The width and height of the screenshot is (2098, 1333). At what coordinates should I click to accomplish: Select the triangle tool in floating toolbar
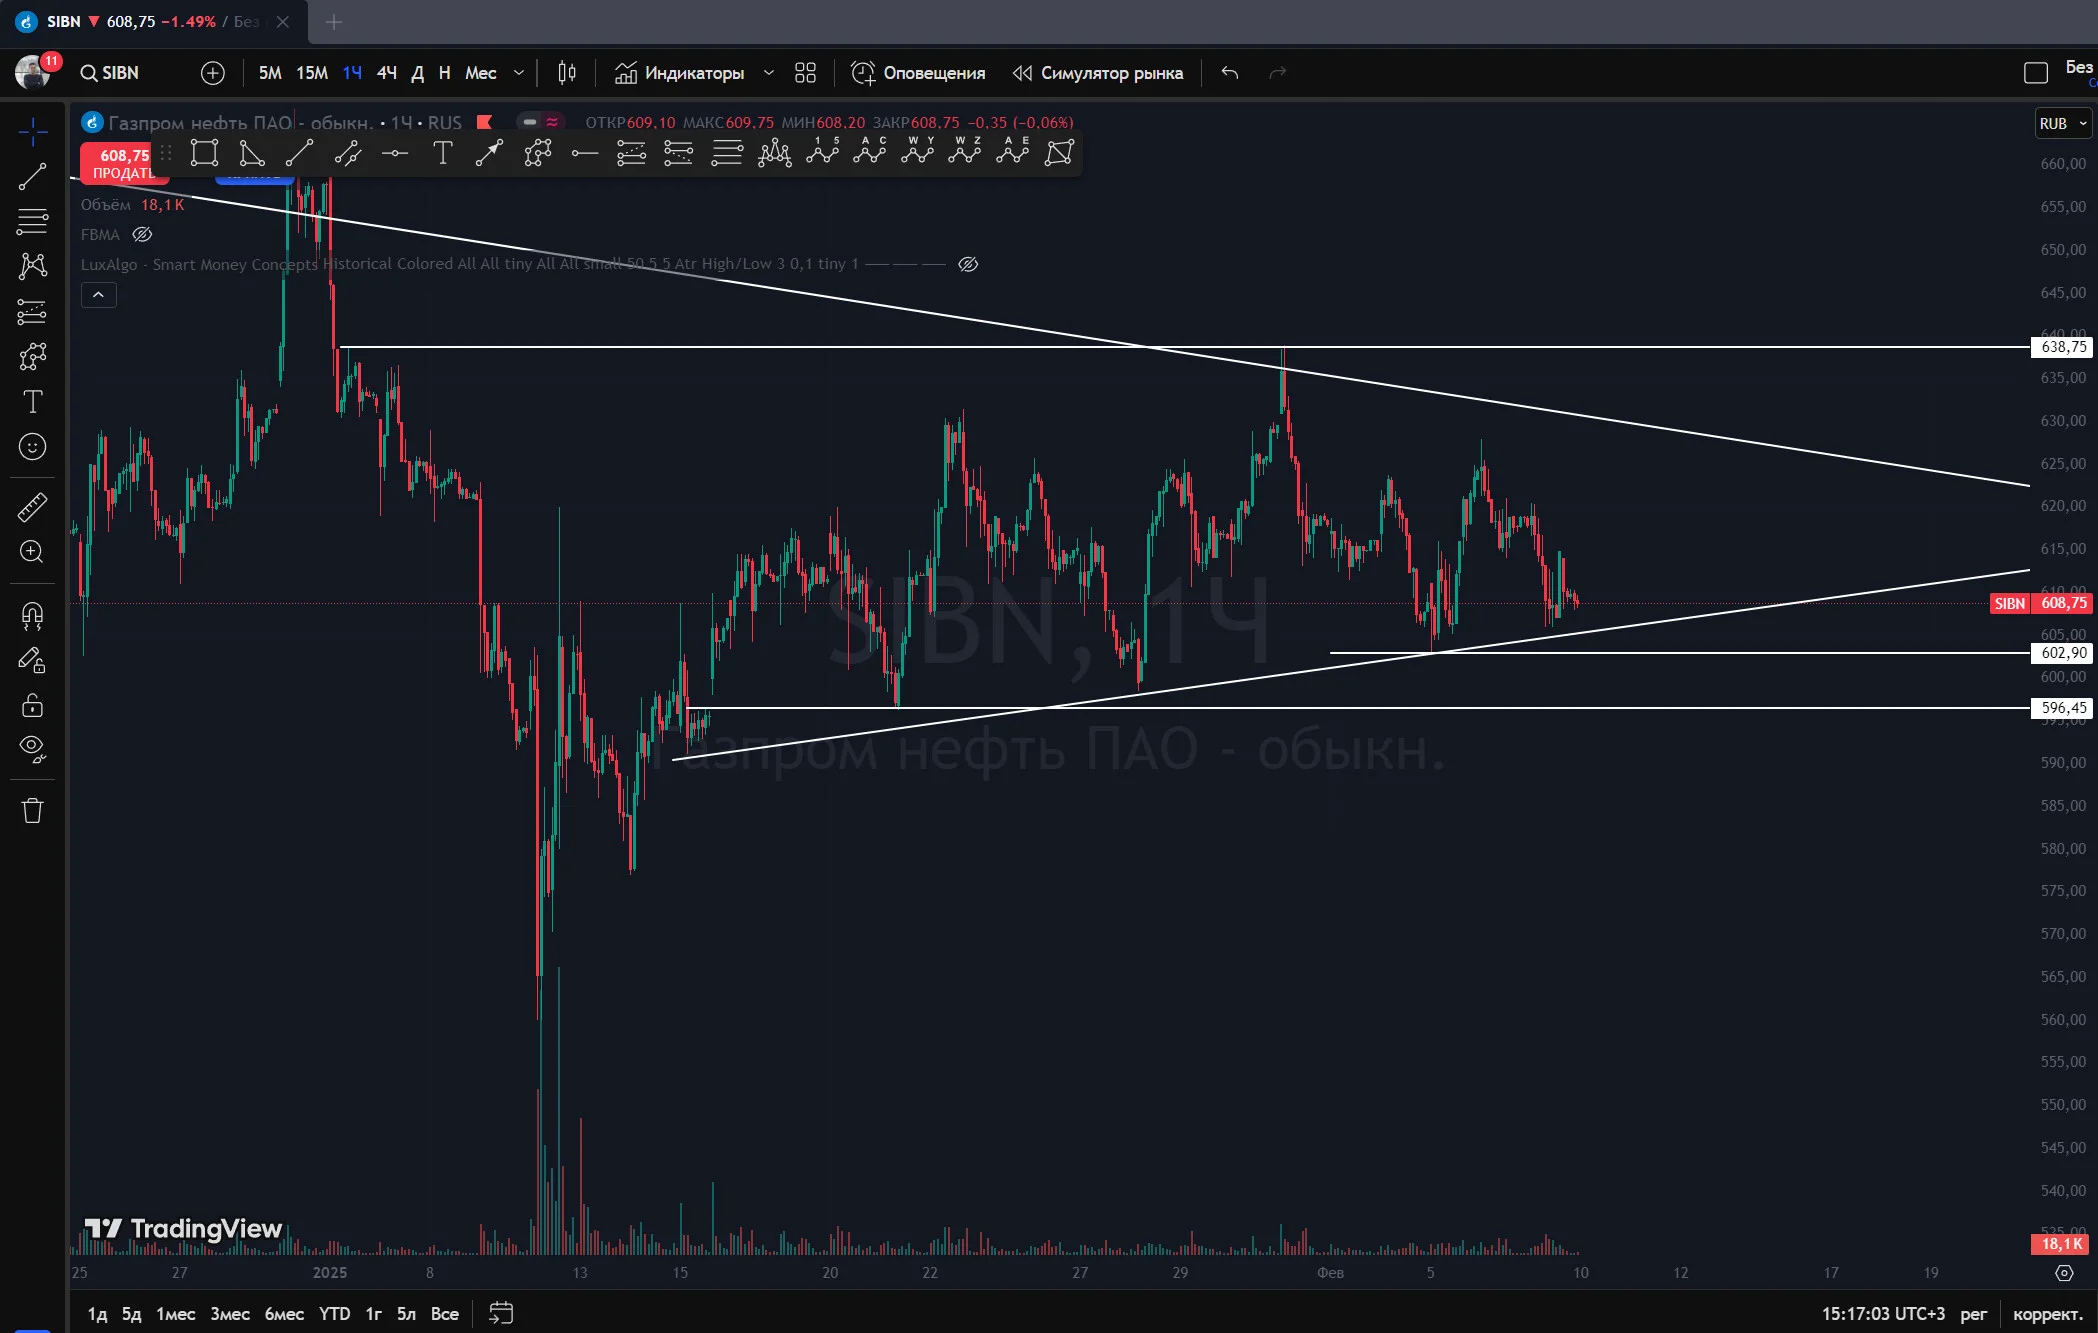pyautogui.click(x=252, y=153)
